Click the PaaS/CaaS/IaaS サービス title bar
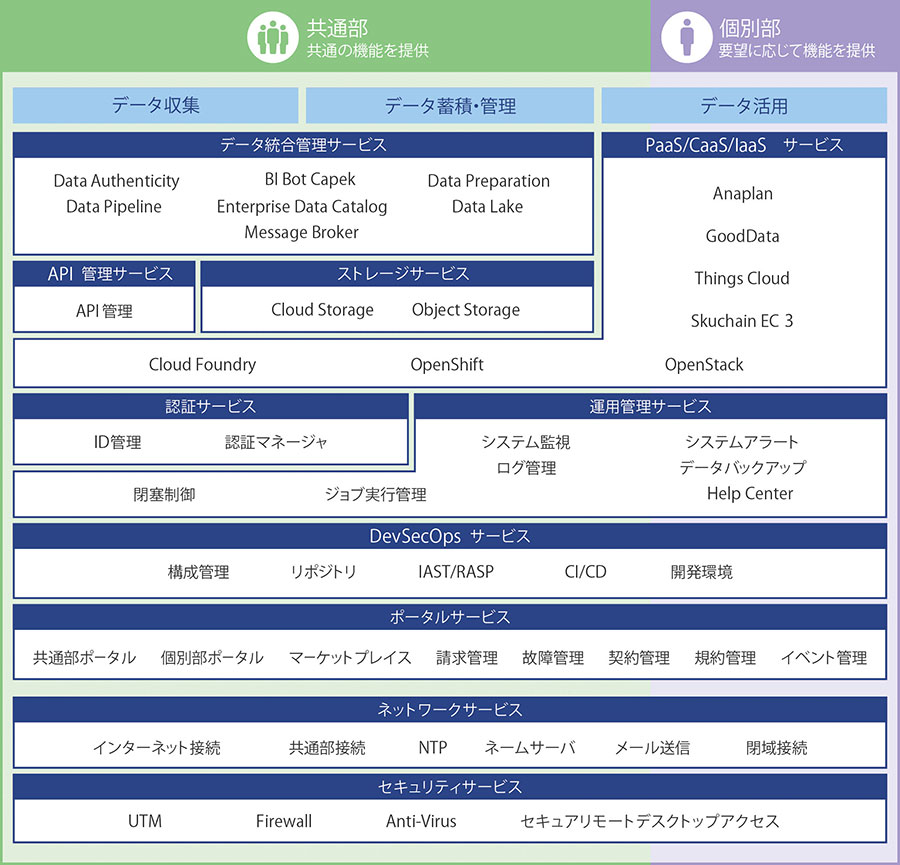This screenshot has width=900, height=865. (744, 145)
